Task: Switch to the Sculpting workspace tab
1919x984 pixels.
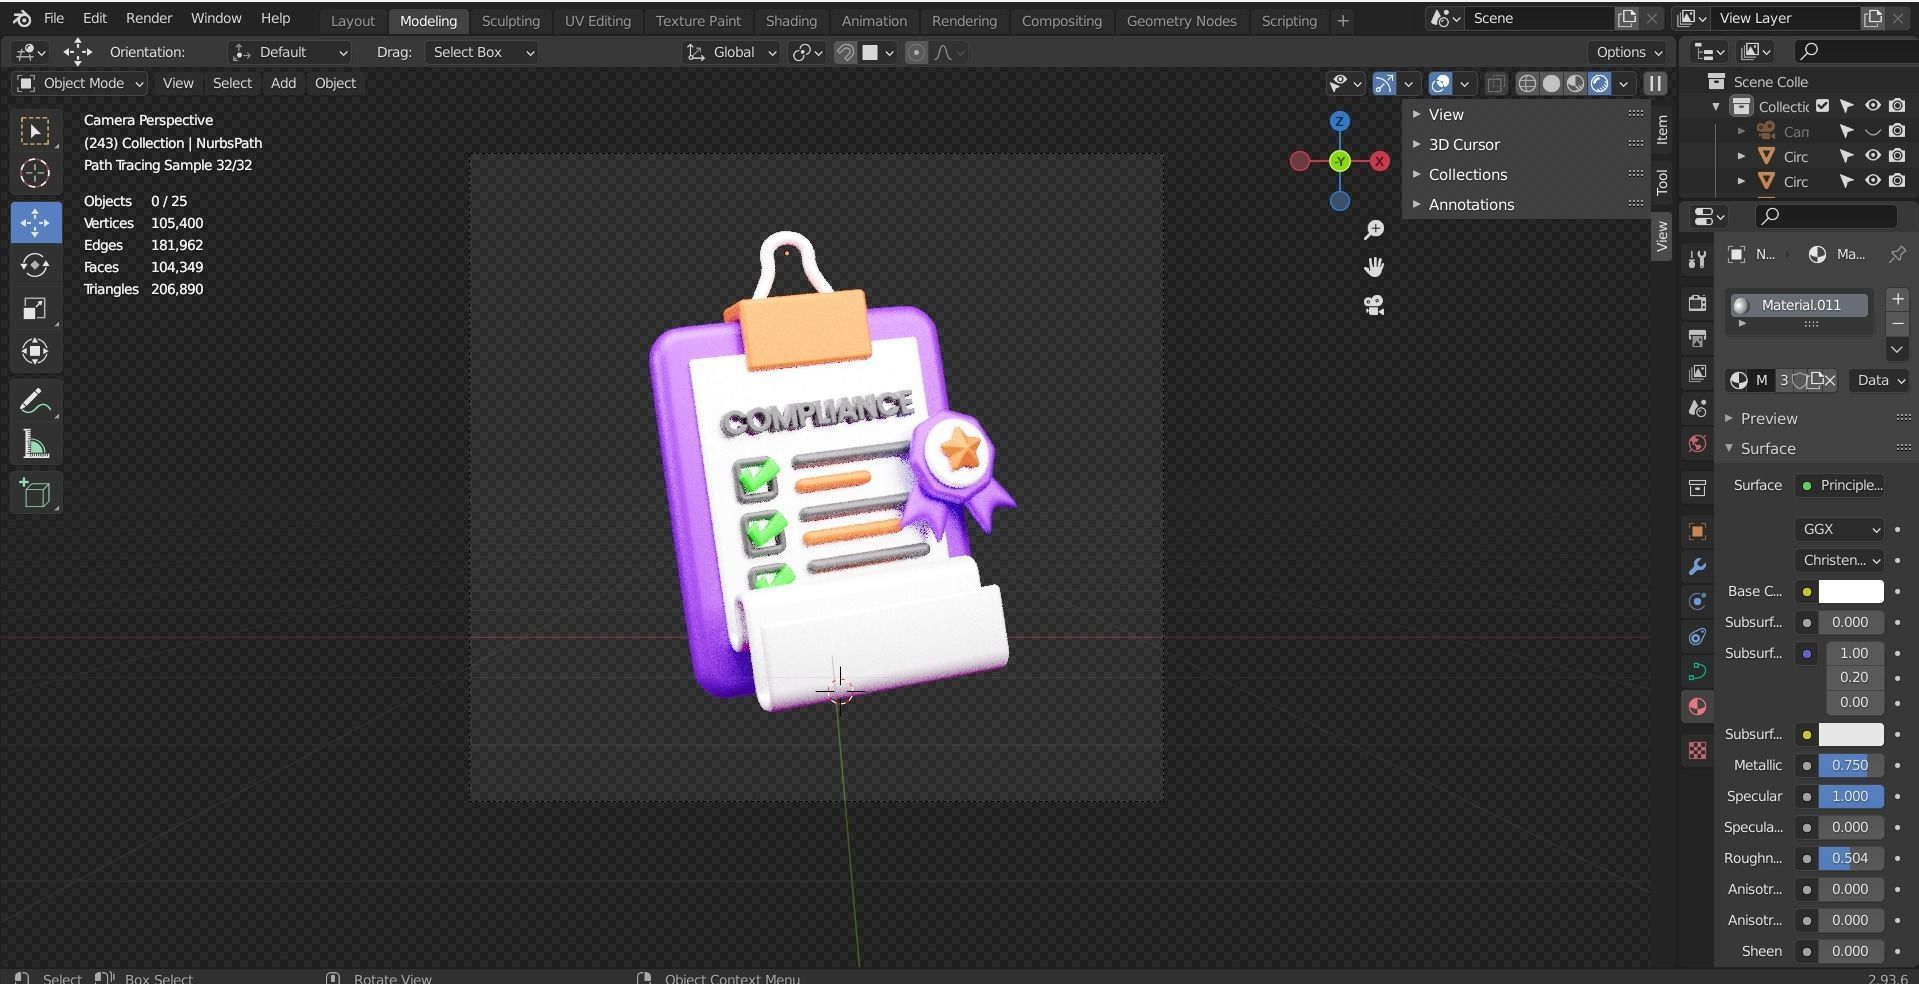Action: 510,20
